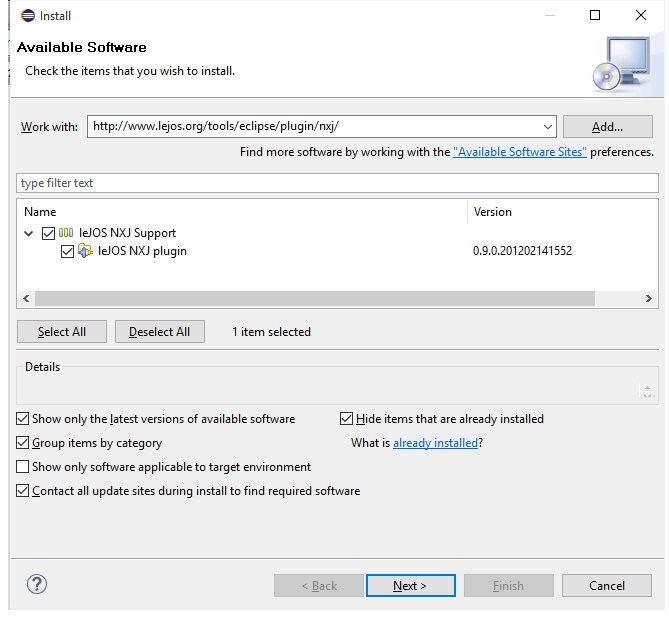Open the already installed link
Image resolution: width=669 pixels, height=619 pixels.
coord(435,443)
